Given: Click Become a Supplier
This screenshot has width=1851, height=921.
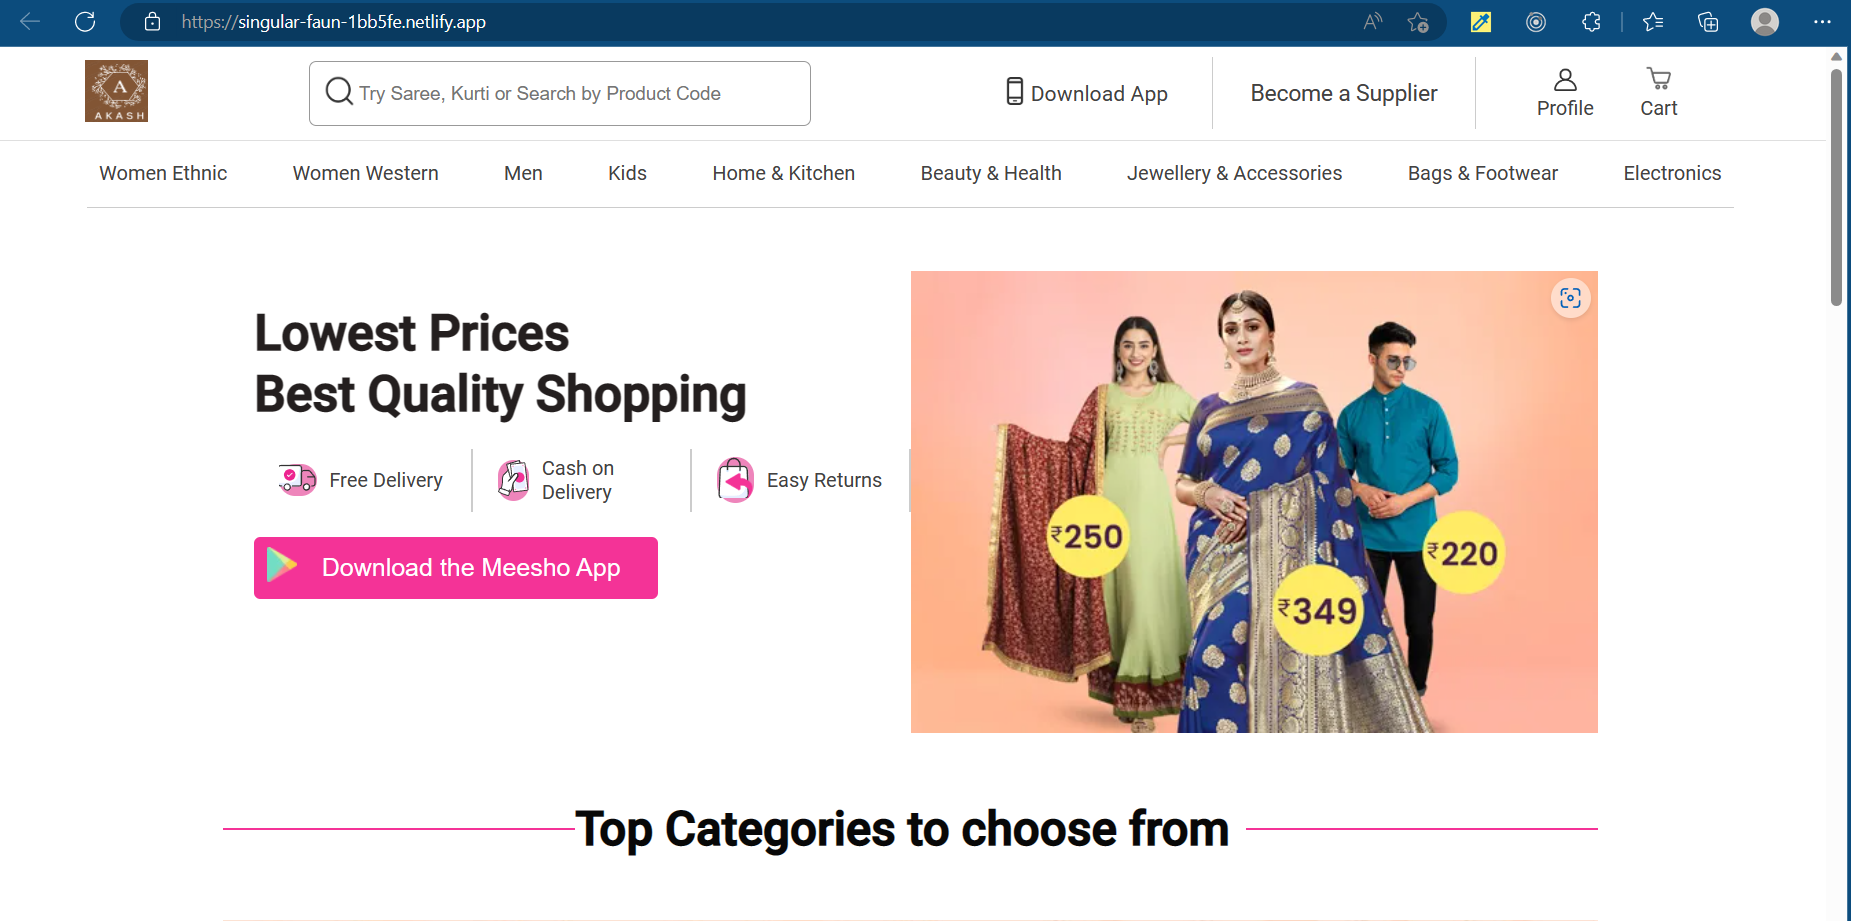Looking at the screenshot, I should [x=1344, y=93].
